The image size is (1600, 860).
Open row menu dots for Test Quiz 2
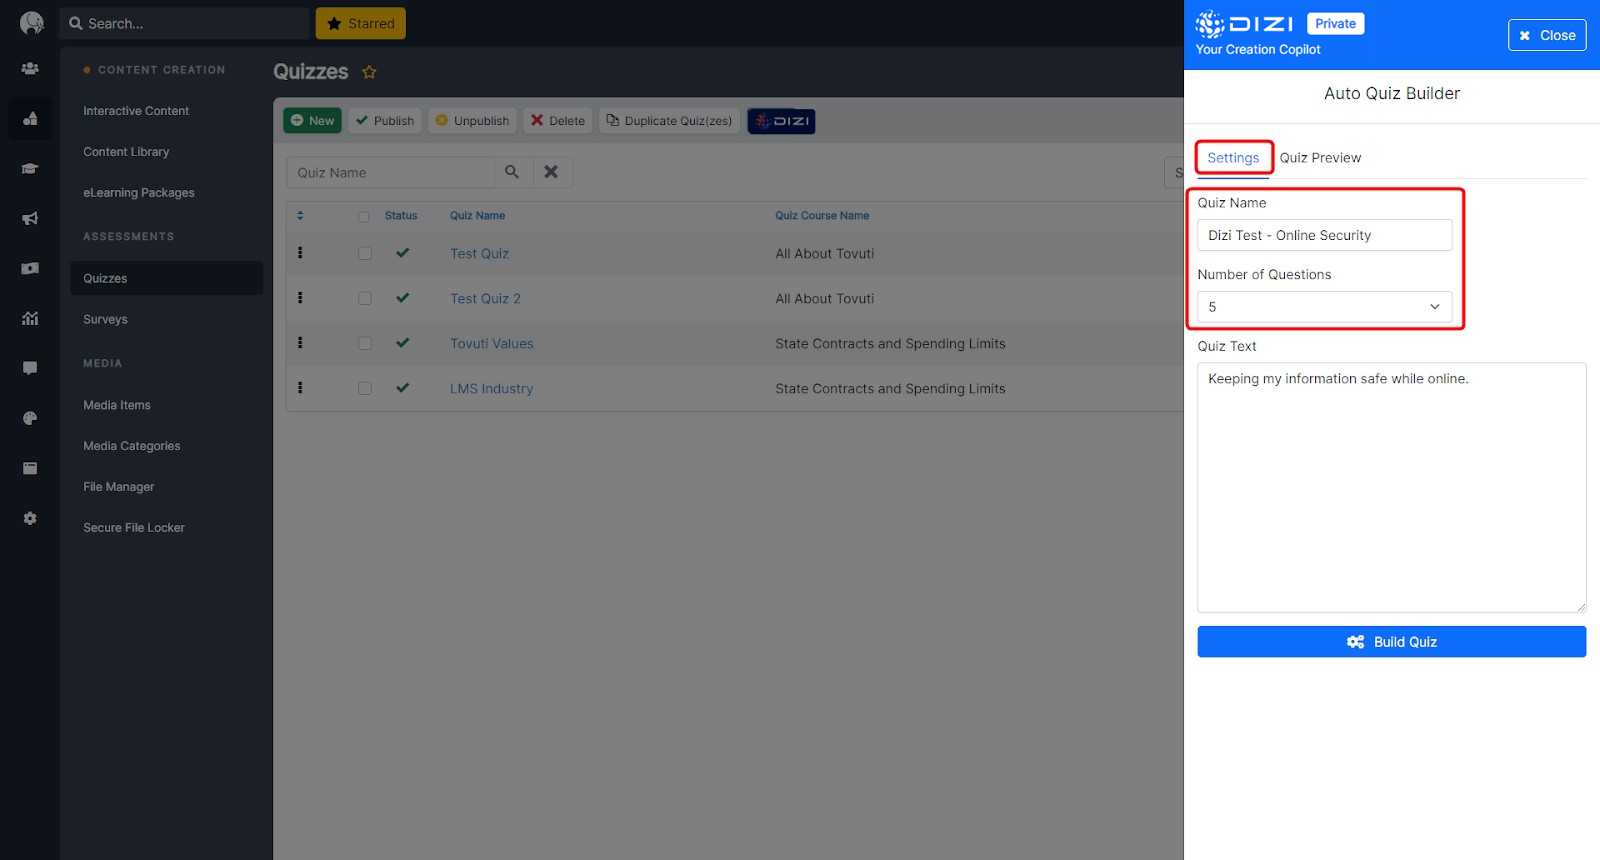[x=300, y=298]
